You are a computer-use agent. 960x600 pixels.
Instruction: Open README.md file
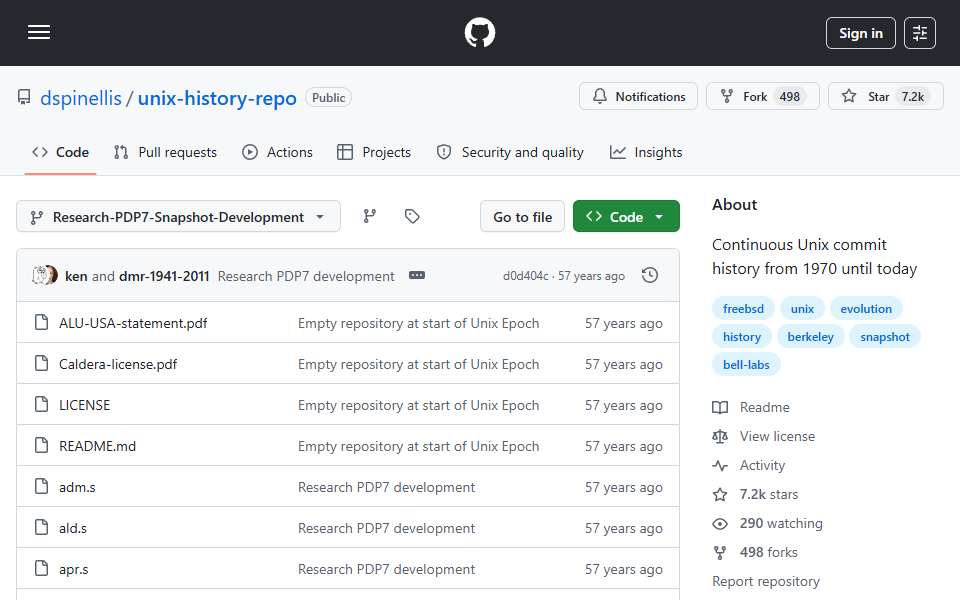[97, 446]
